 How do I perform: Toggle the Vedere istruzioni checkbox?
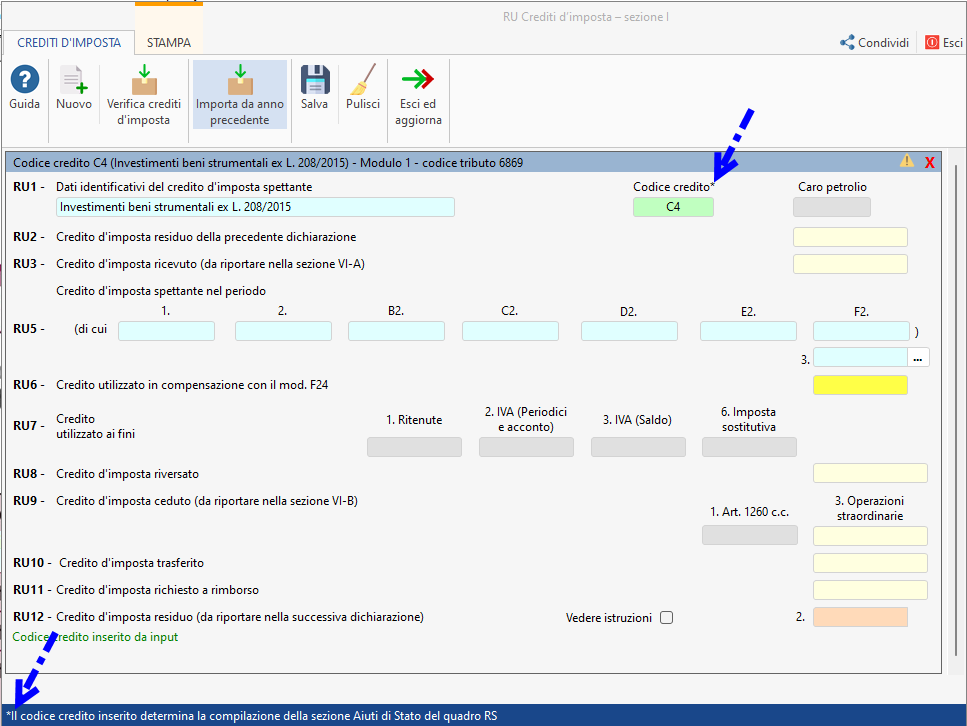666,617
